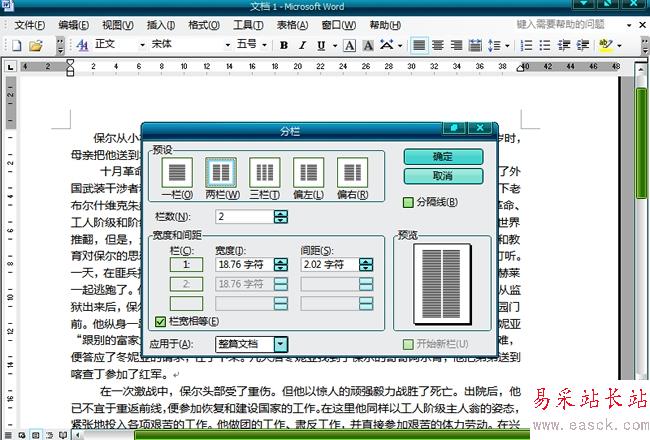The width and height of the screenshot is (650, 440).
Task: Decrease paragraph indent
Action: 564,45
